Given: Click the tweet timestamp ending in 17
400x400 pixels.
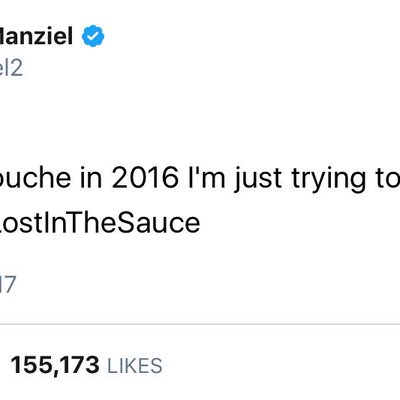Looking at the screenshot, I should coord(8,284).
